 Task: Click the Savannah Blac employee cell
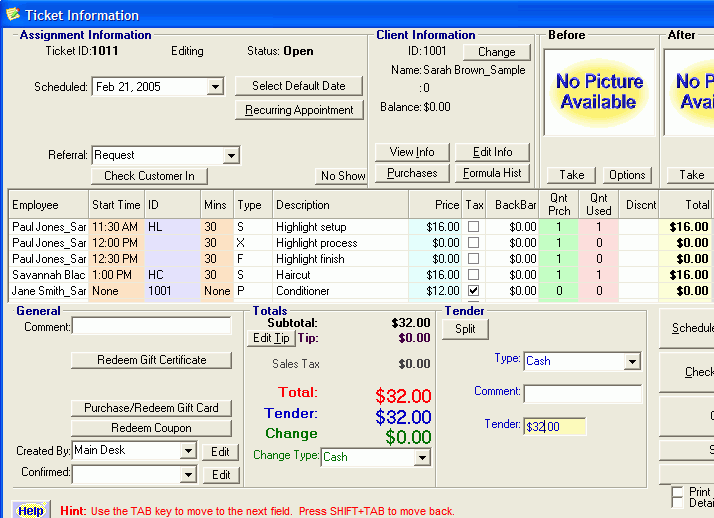pos(48,274)
